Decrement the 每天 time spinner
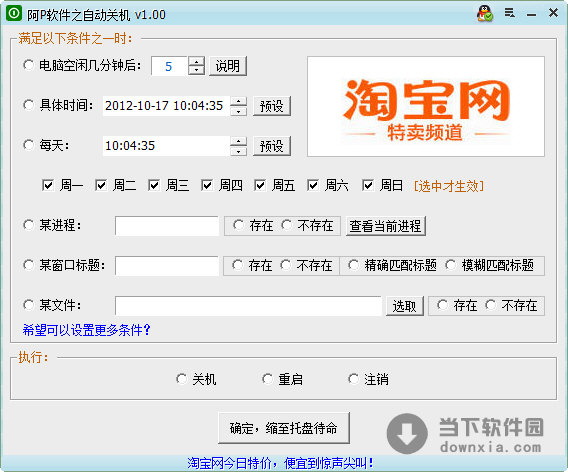 [238, 151]
